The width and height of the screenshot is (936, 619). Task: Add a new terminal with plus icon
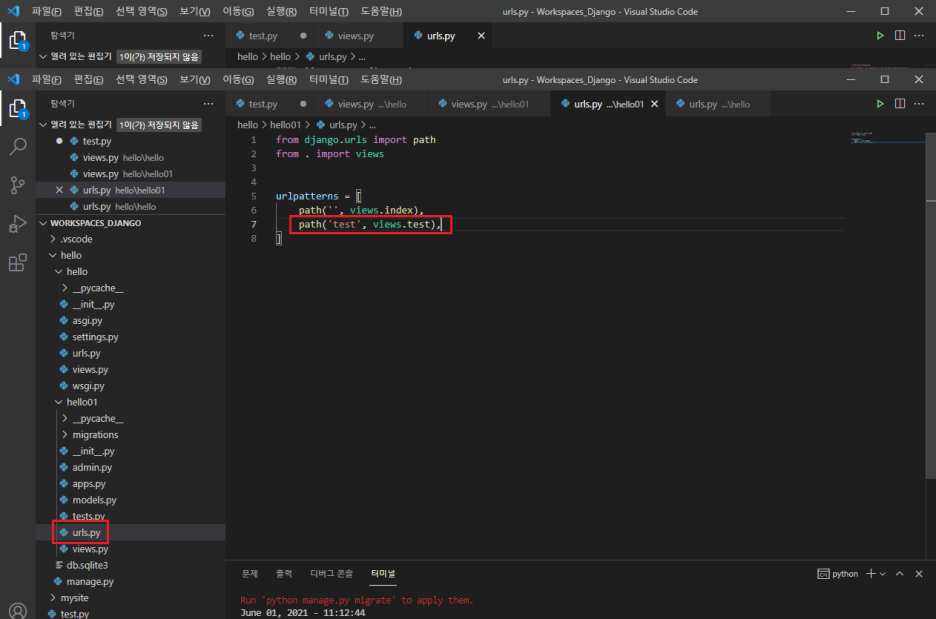(870, 574)
